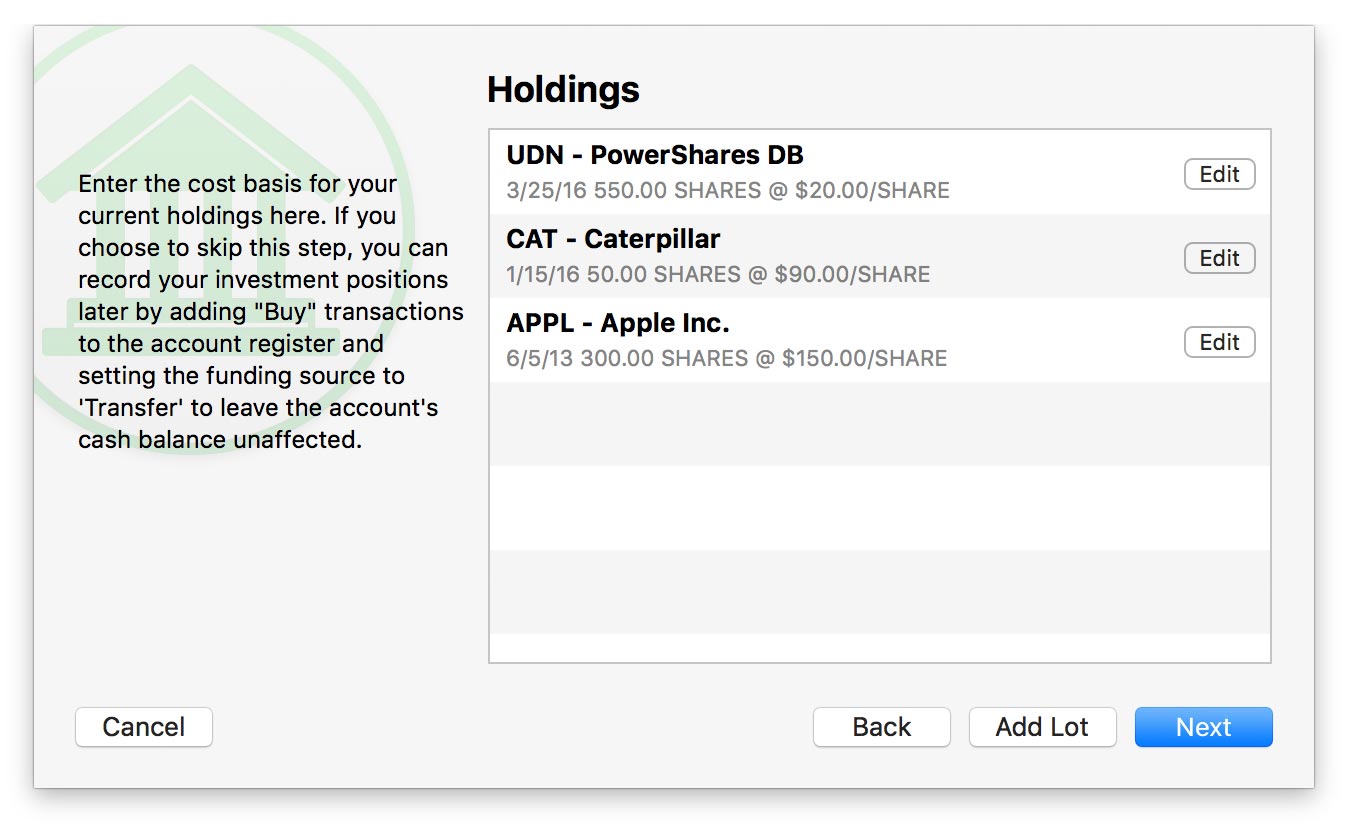1348x830 pixels.
Task: Select the UDN - PowerShares DB title
Action: pos(655,156)
